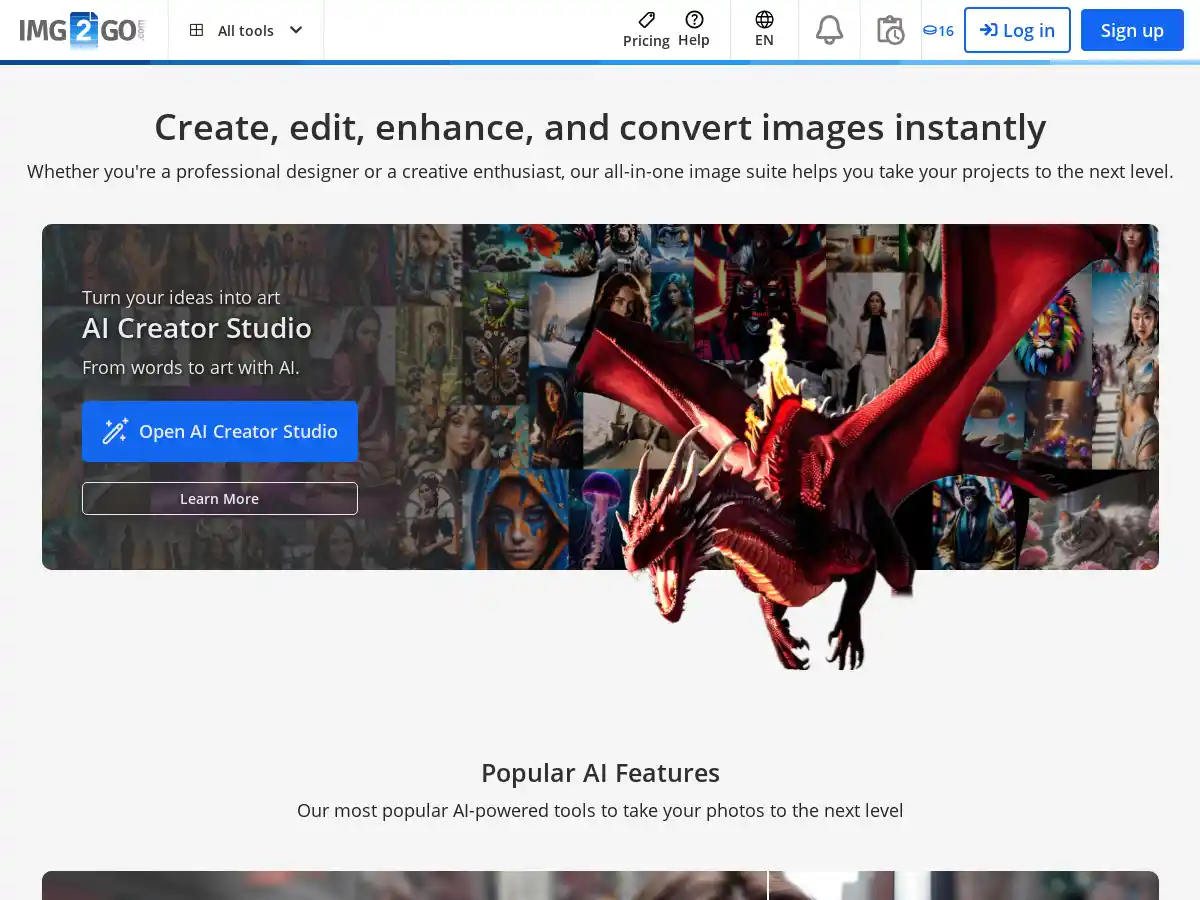The height and width of the screenshot is (900, 1200).
Task: Click the grid icon next to All tools
Action: tap(197, 30)
